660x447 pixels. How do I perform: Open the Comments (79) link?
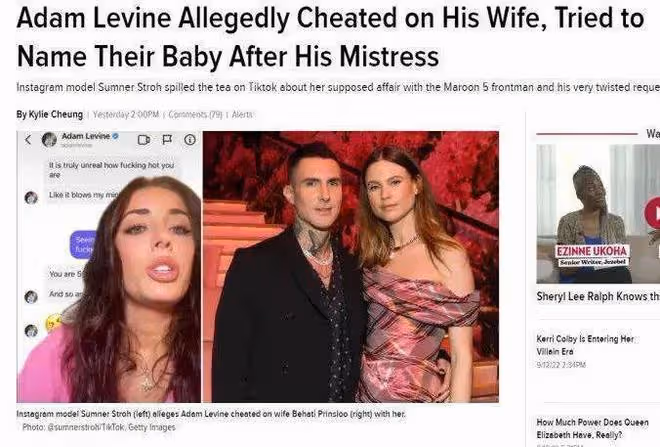[195, 114]
